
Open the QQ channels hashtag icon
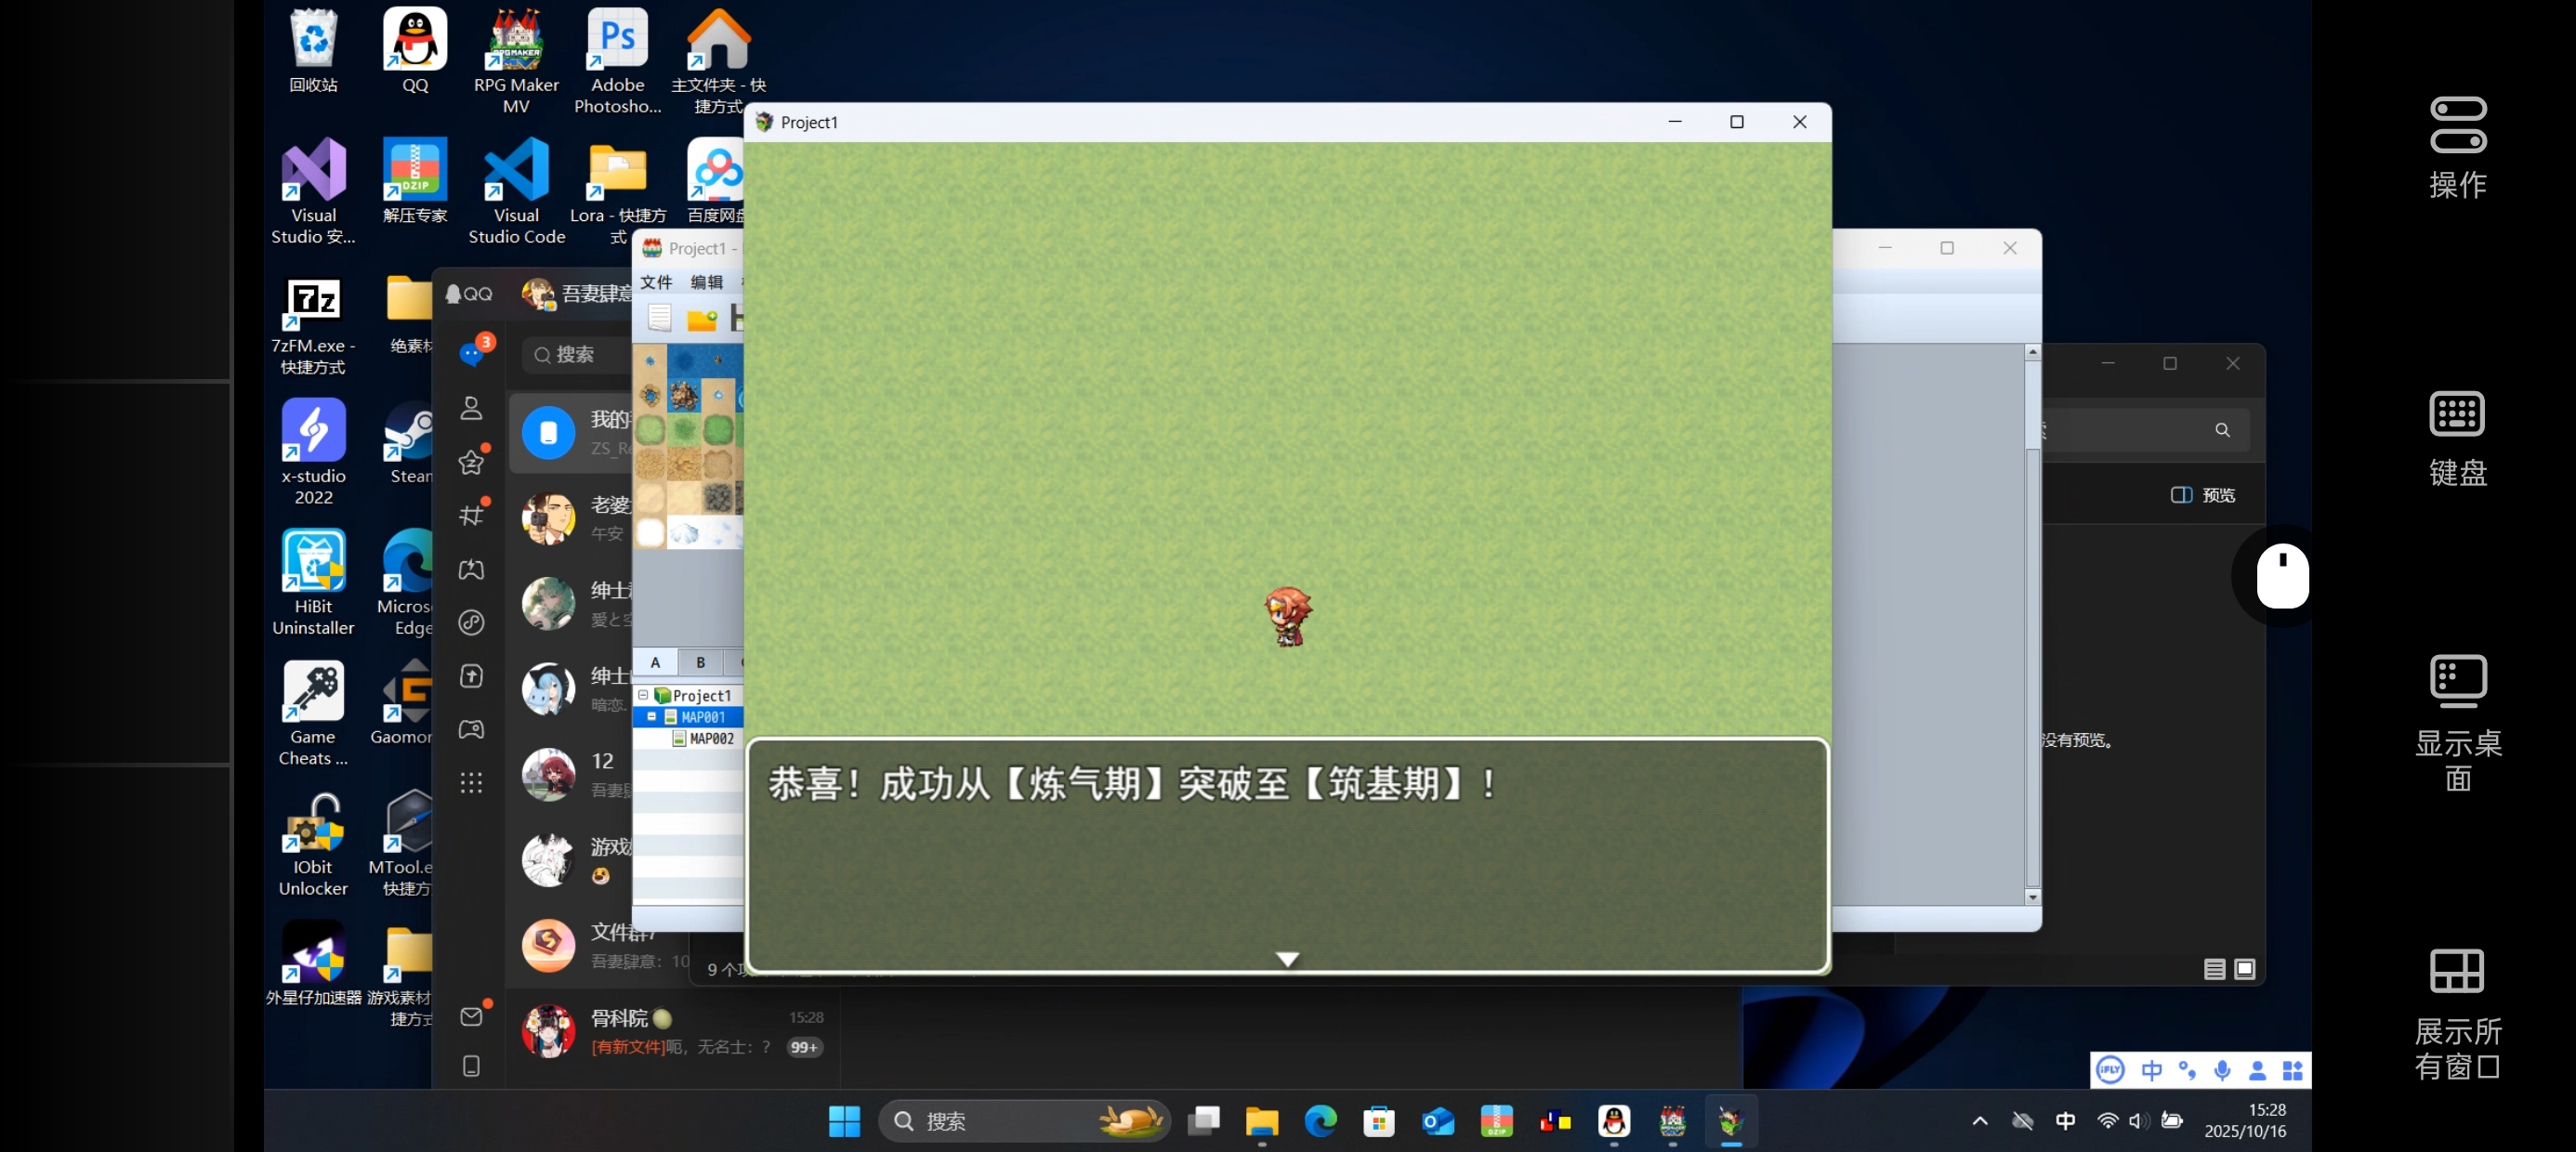tap(471, 515)
